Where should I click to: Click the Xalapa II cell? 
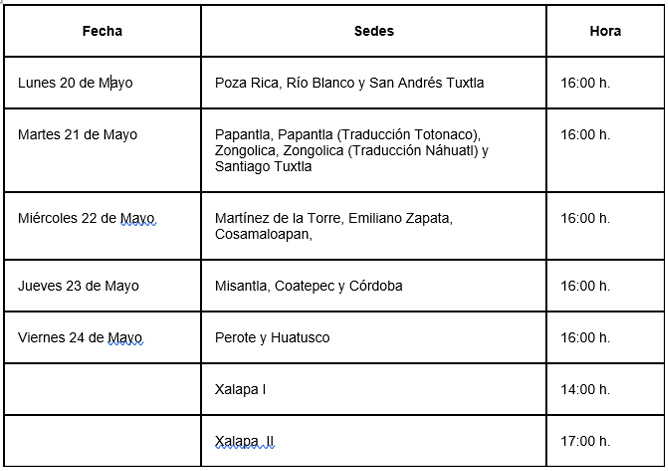(244, 441)
